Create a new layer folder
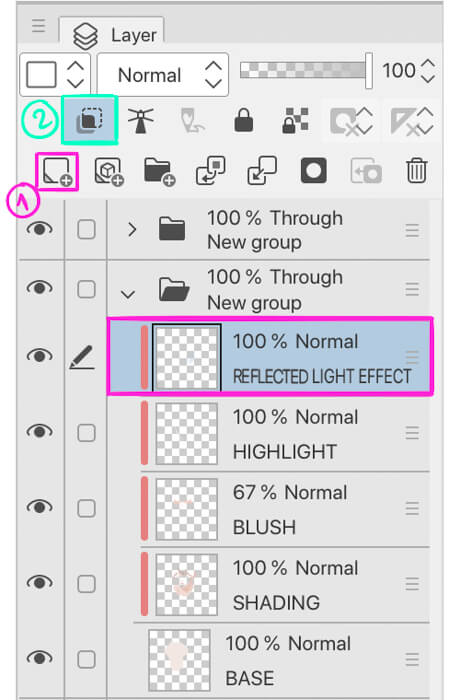 click(x=159, y=171)
